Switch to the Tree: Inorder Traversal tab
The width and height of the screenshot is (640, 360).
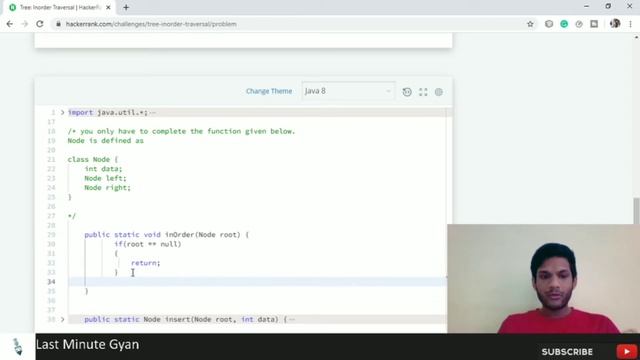tap(60, 7)
